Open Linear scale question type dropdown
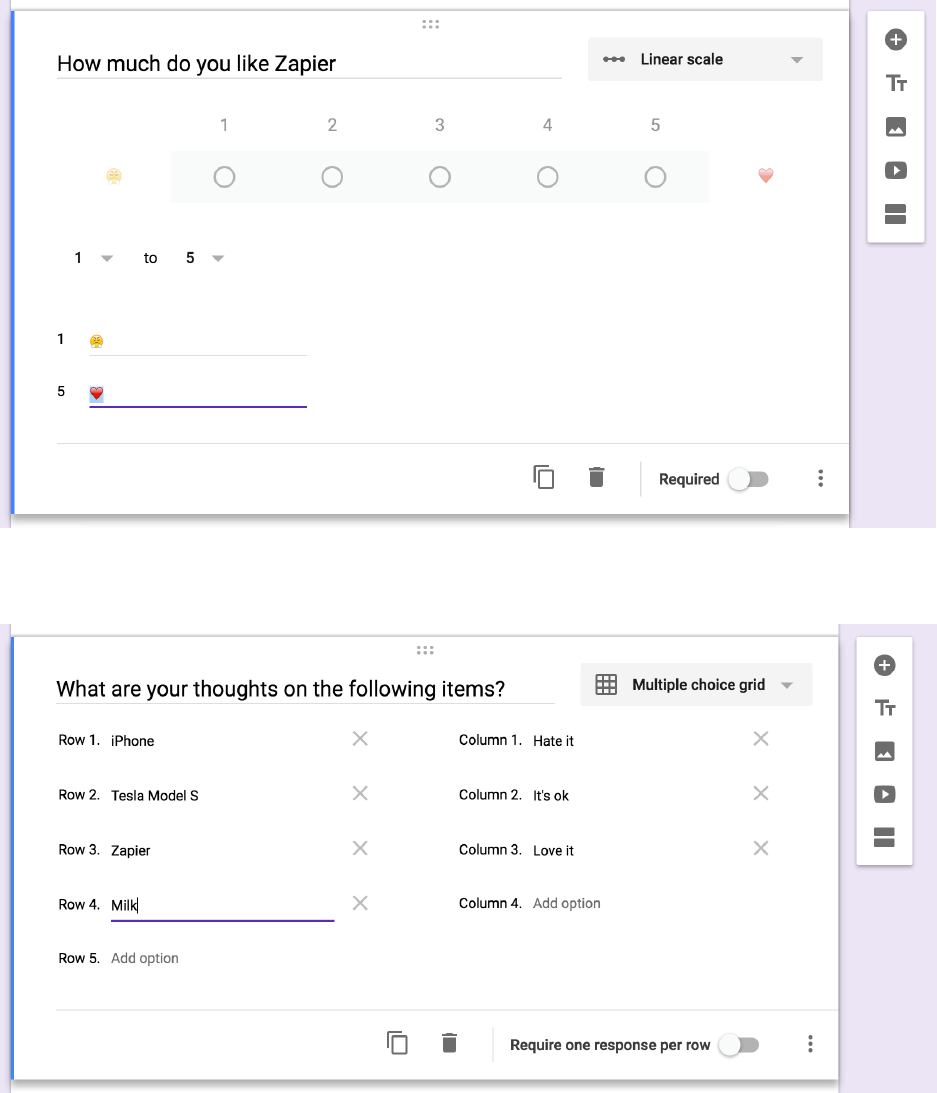The height and width of the screenshot is (1093, 937). [x=705, y=60]
